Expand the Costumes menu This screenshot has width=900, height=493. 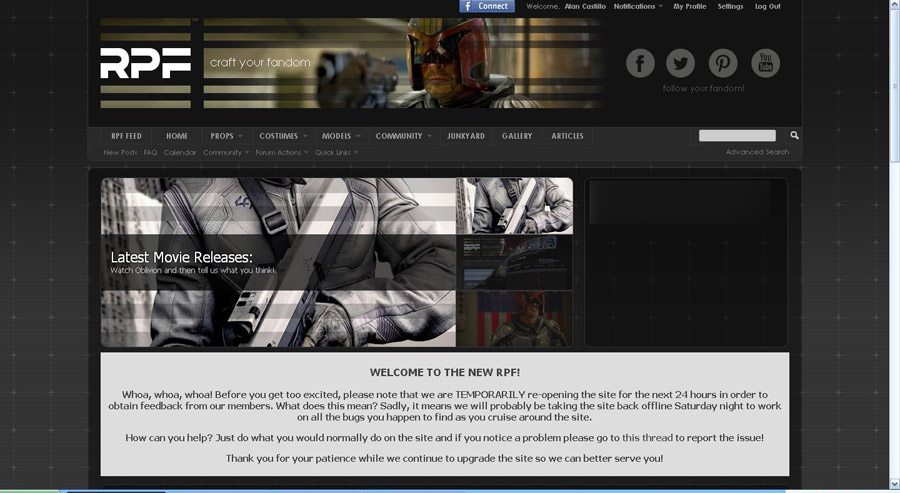coord(283,136)
